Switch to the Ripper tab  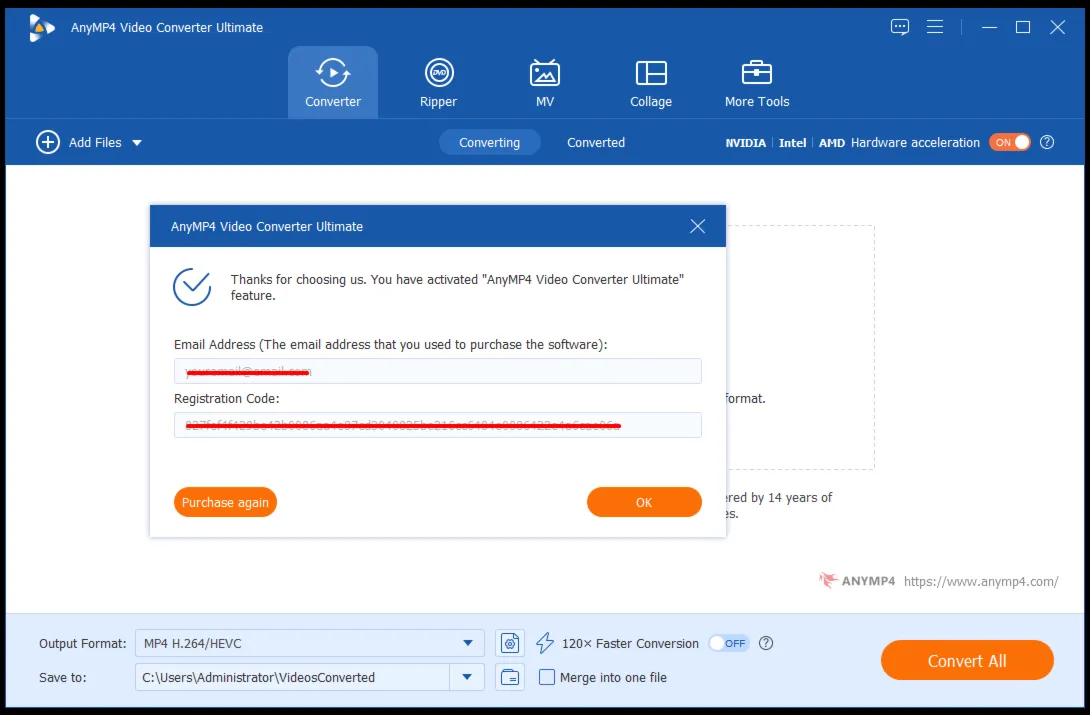[x=439, y=83]
